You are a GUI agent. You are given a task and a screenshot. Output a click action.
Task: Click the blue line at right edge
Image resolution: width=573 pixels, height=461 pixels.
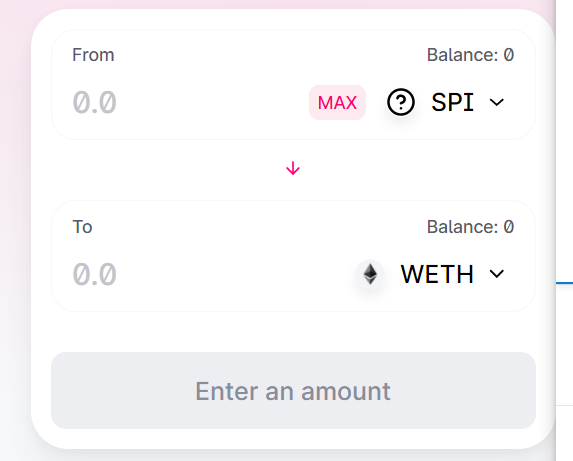tap(564, 282)
